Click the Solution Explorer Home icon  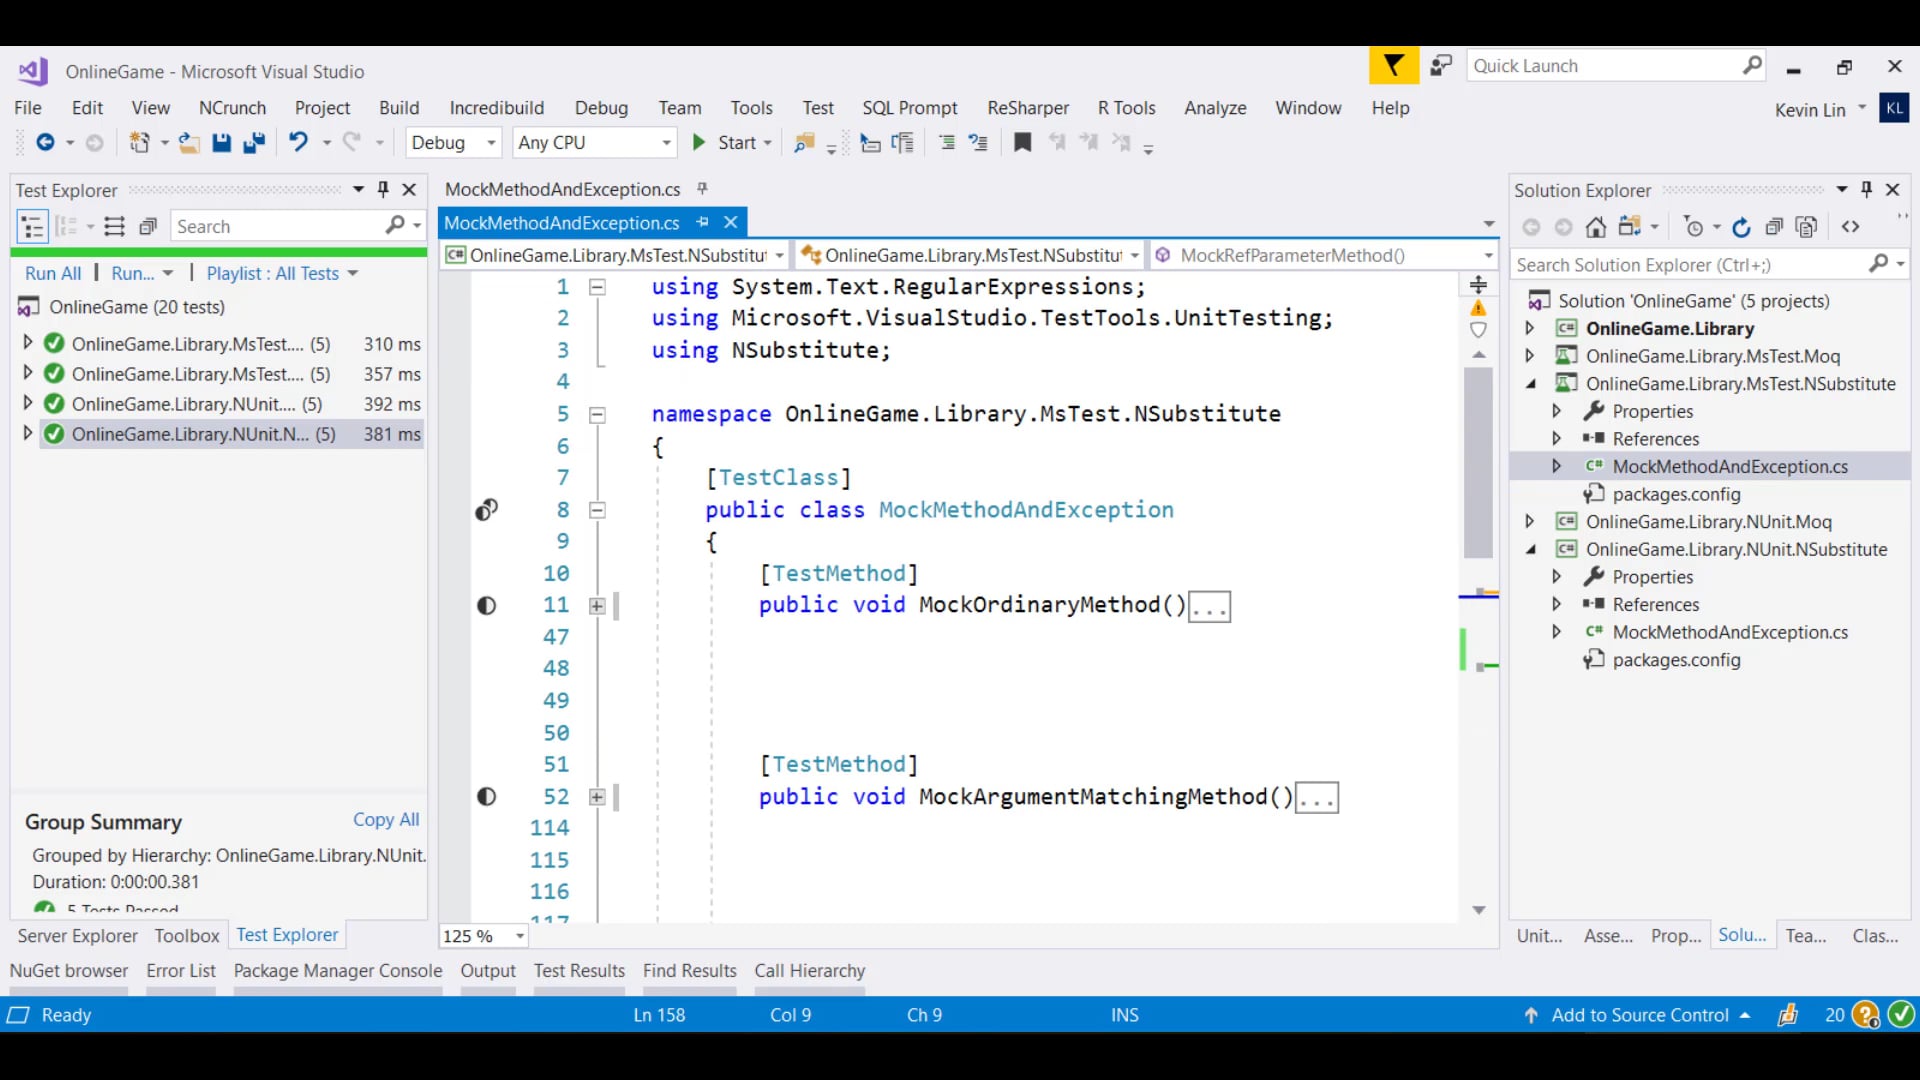1596,227
